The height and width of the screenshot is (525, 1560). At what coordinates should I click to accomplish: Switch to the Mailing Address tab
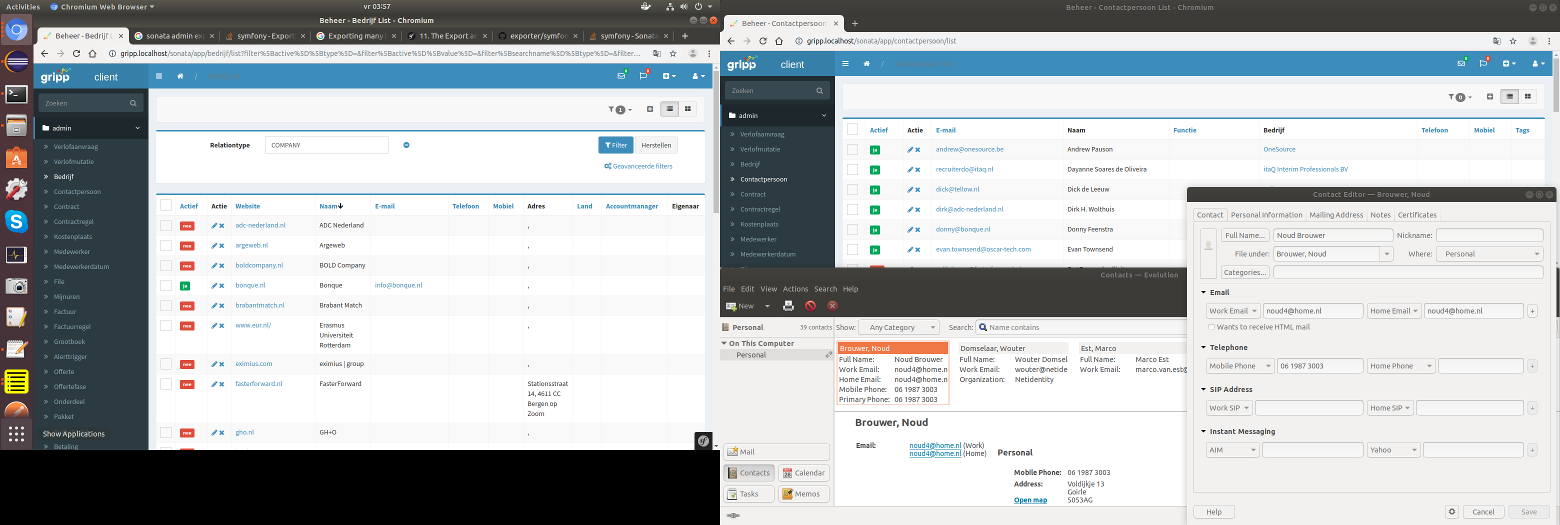click(1336, 215)
